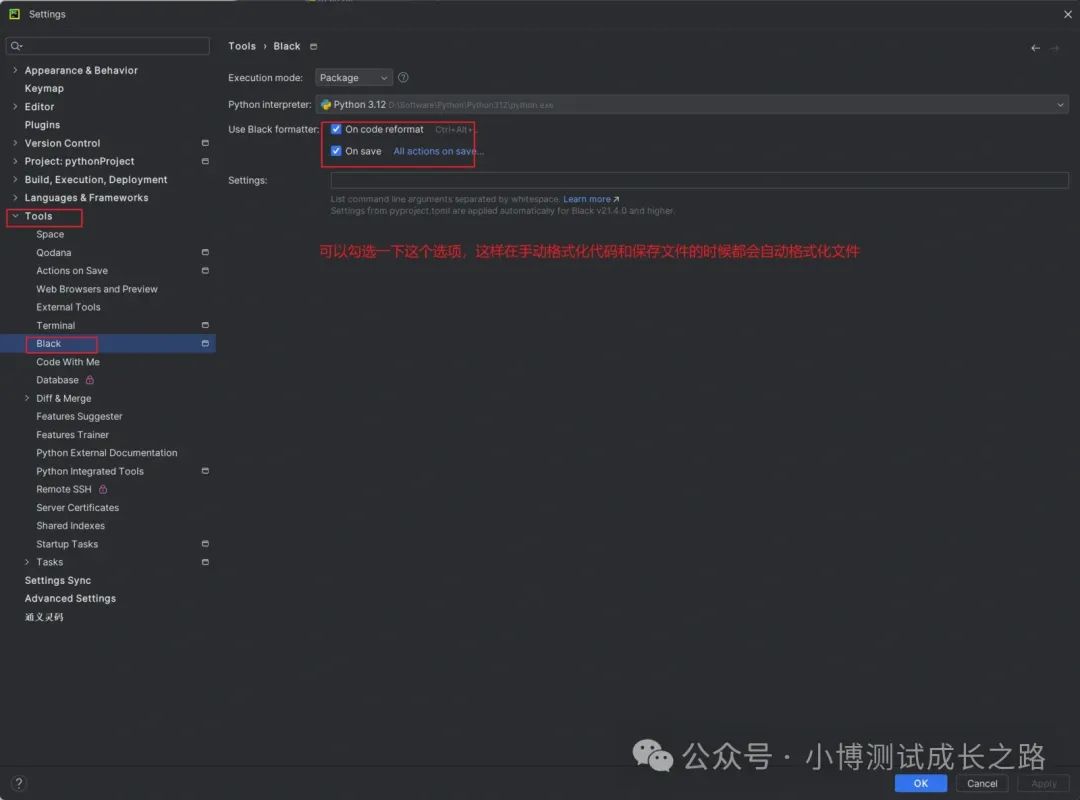This screenshot has height=800, width=1080.
Task: Open Advanced Settings page
Action: [70, 599]
